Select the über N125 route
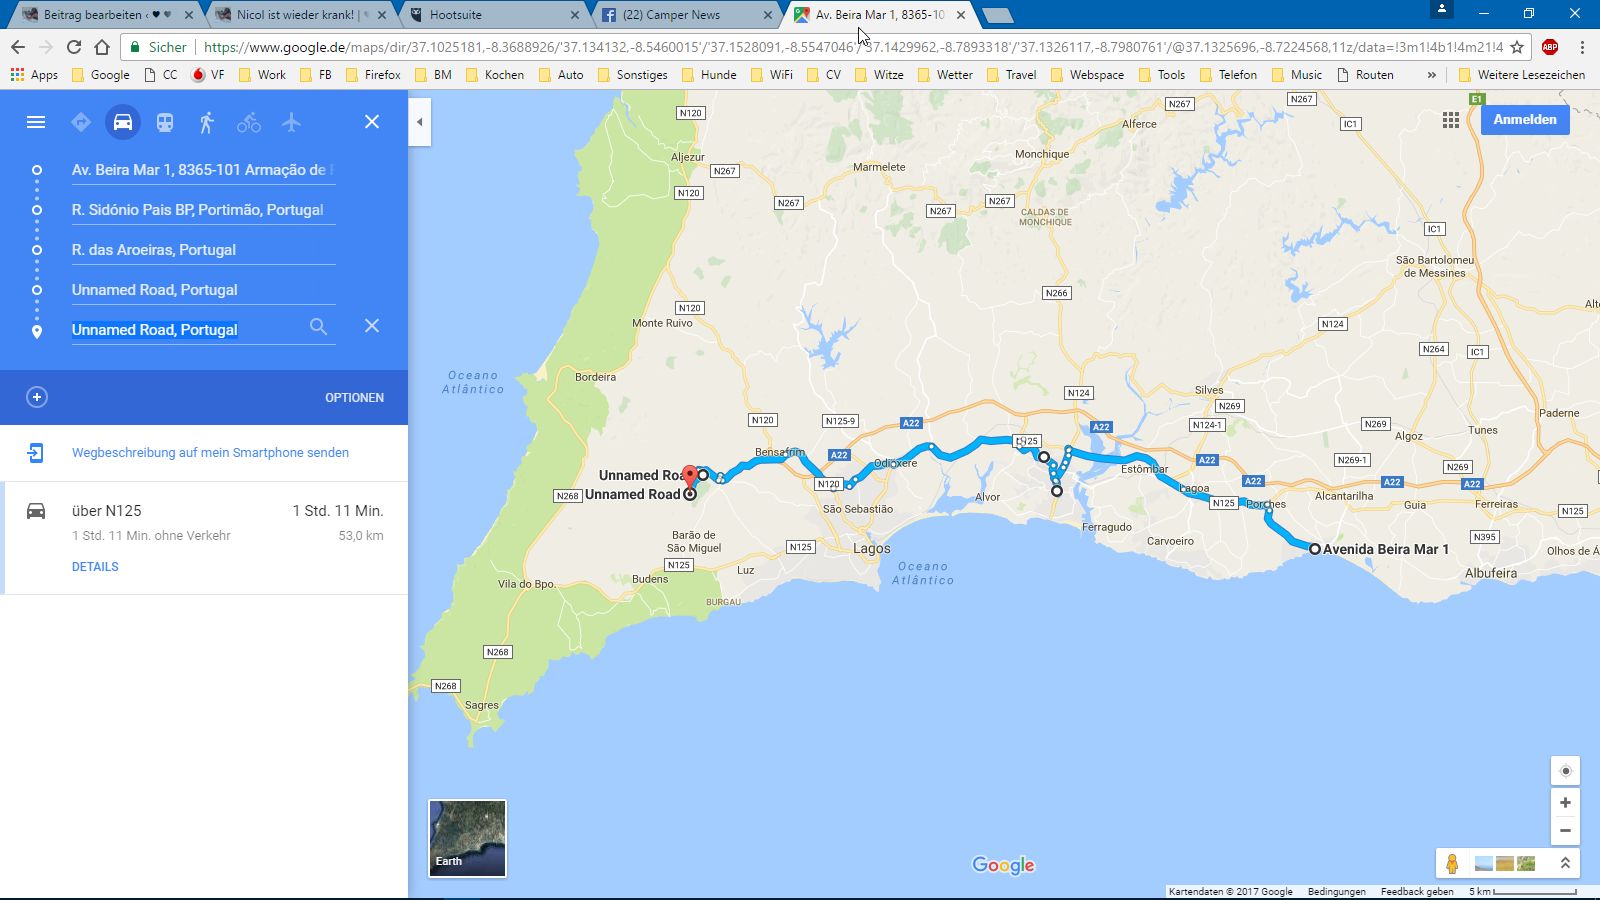This screenshot has height=900, width=1600. coord(204,538)
